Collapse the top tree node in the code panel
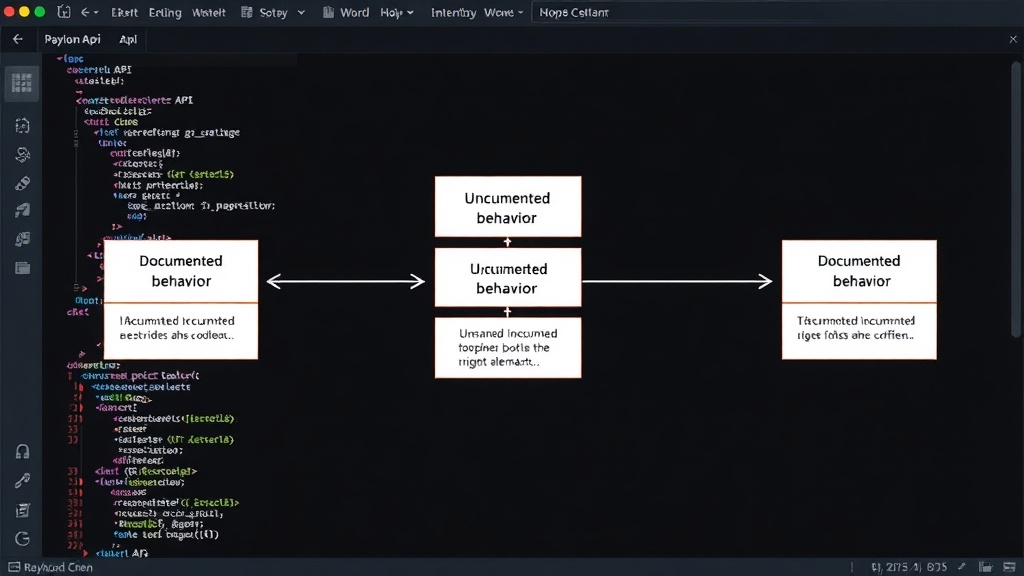 tap(59, 59)
